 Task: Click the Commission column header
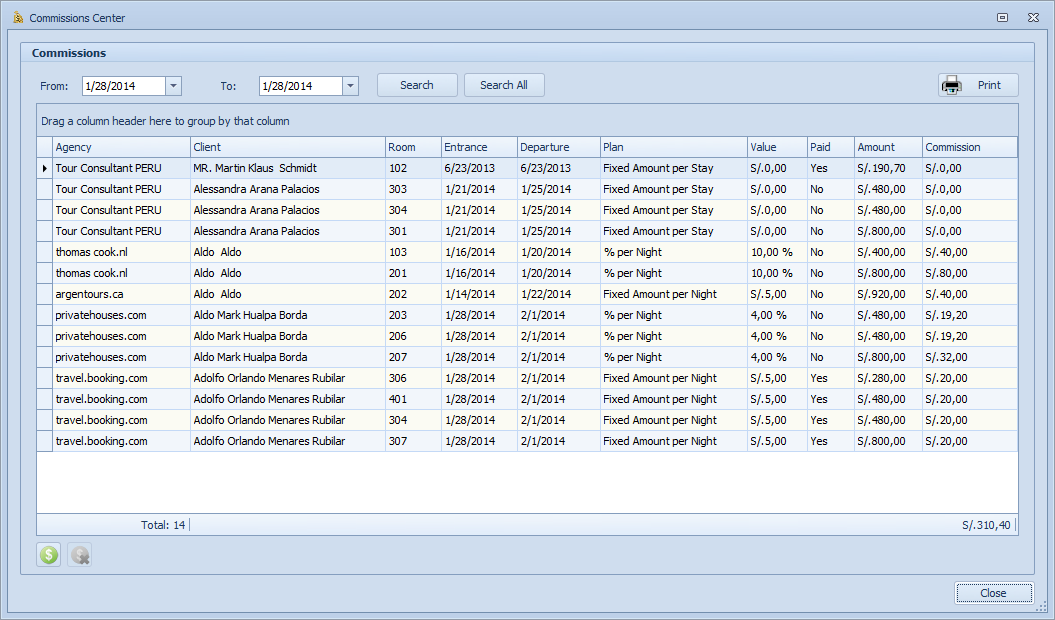tap(968, 147)
